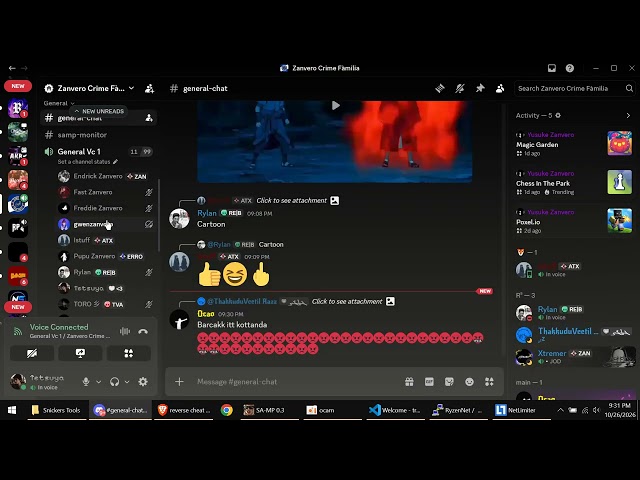Open the emoji picker
Screen dimensions: 640x480
[469, 382]
